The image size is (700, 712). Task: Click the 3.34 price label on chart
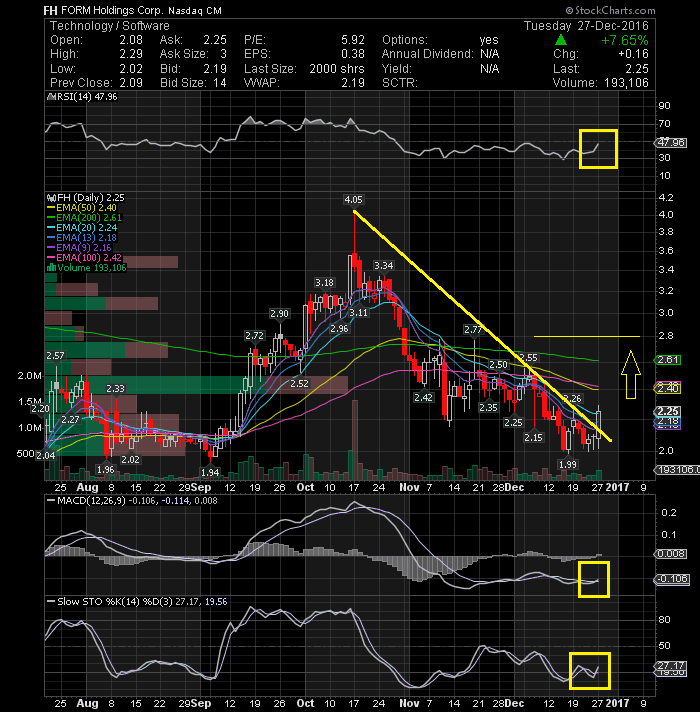pos(383,265)
